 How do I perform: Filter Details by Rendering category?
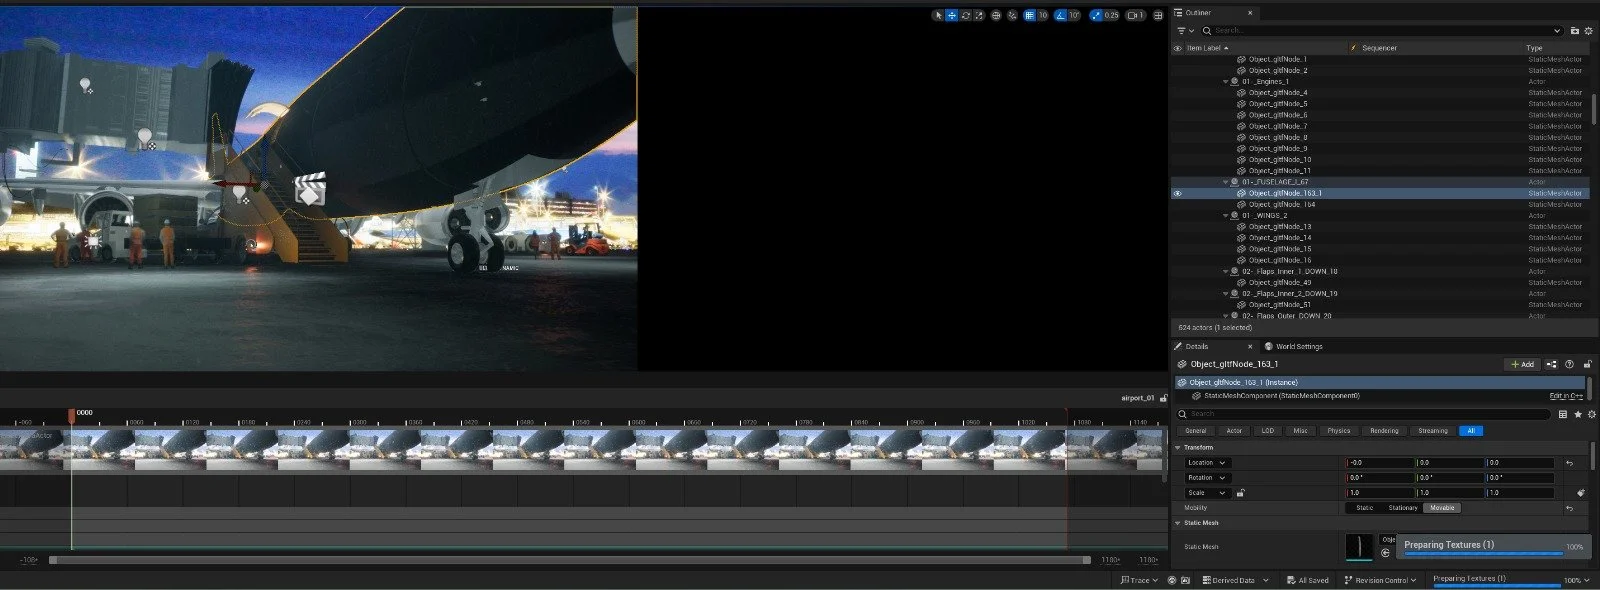(1384, 431)
